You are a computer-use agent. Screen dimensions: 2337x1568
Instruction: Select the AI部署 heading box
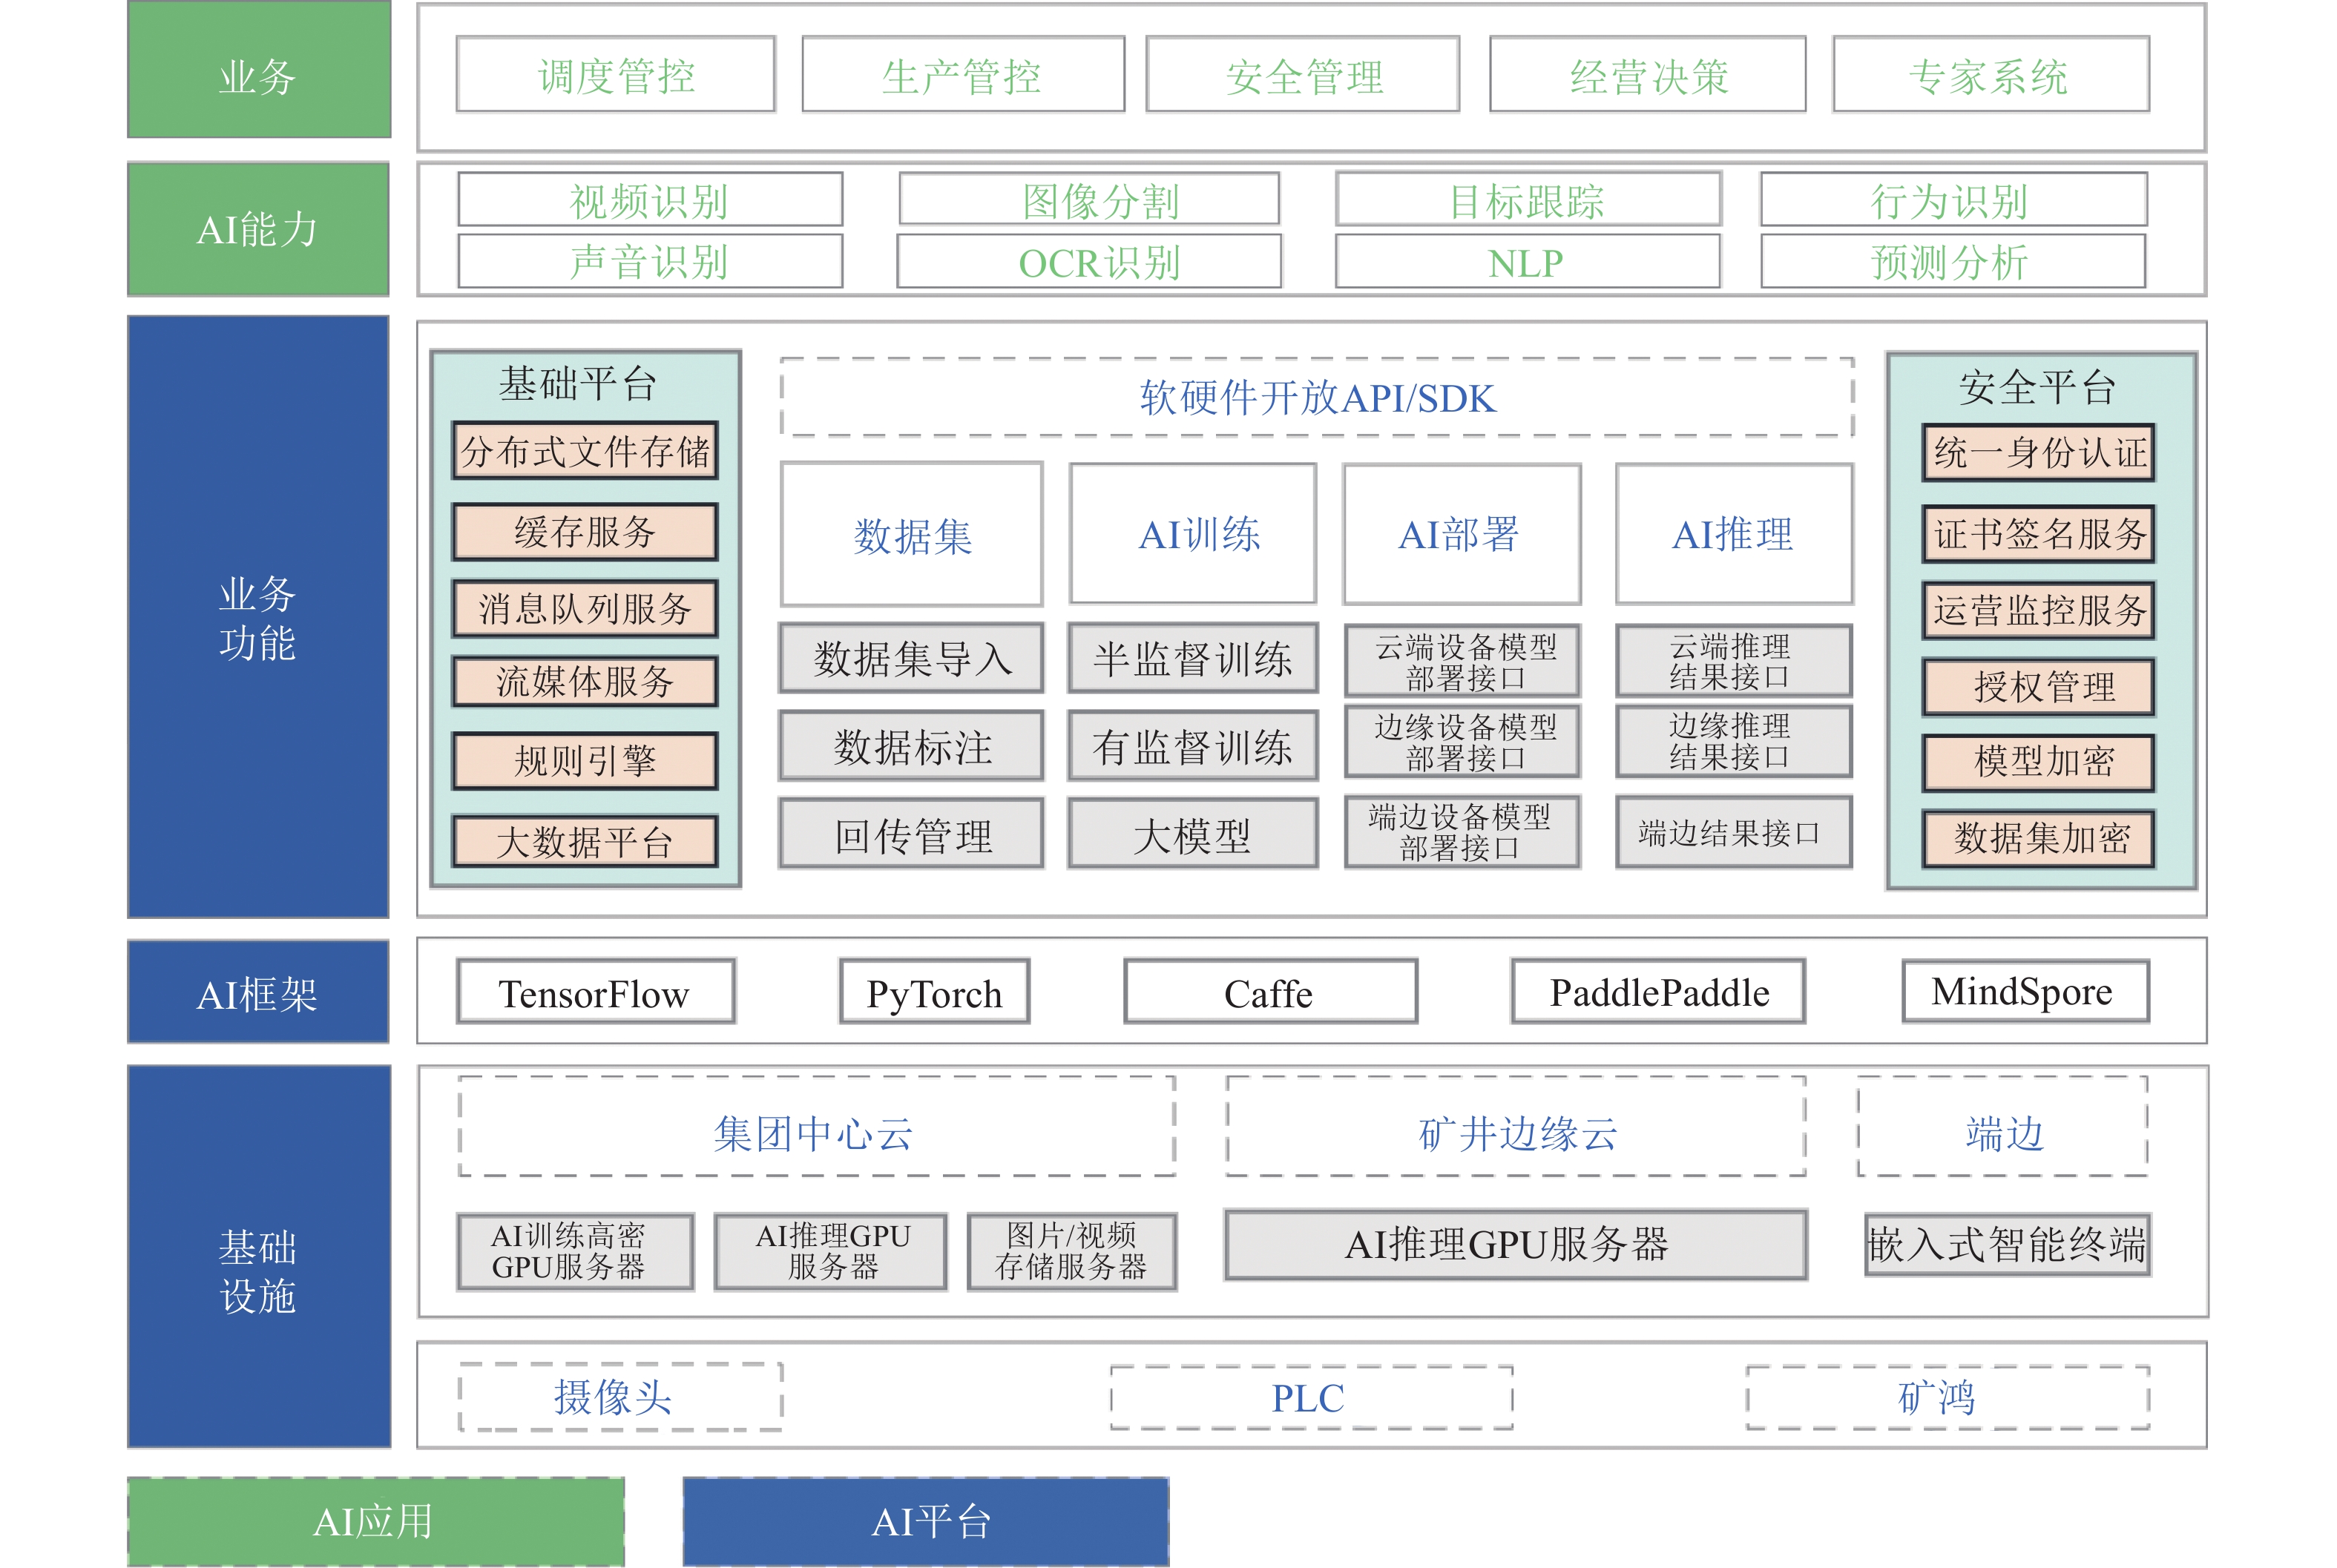click(x=1460, y=534)
